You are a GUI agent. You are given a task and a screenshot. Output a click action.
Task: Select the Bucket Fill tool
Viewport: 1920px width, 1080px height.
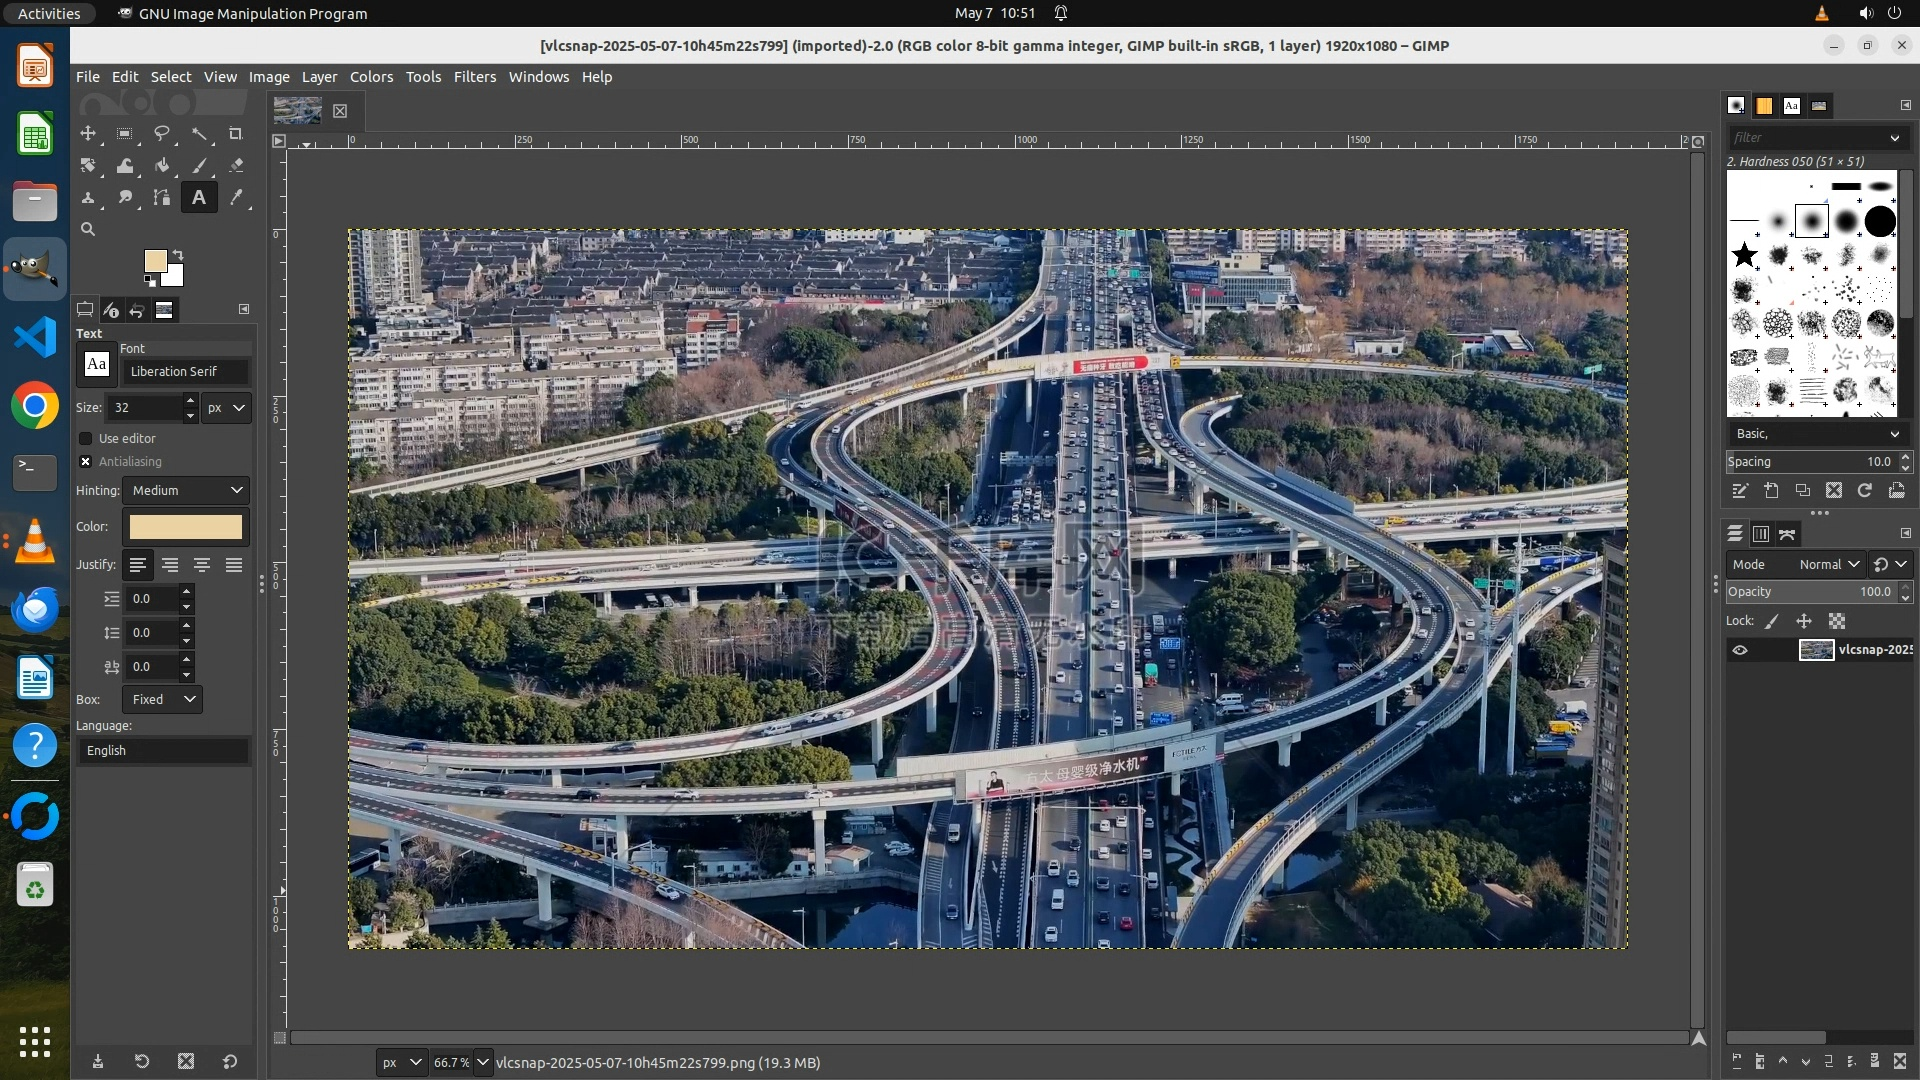tap(161, 166)
